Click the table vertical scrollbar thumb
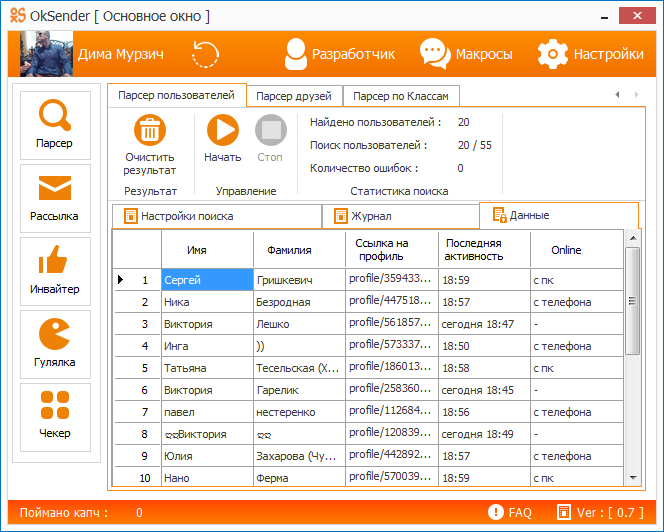664x532 pixels. click(633, 301)
